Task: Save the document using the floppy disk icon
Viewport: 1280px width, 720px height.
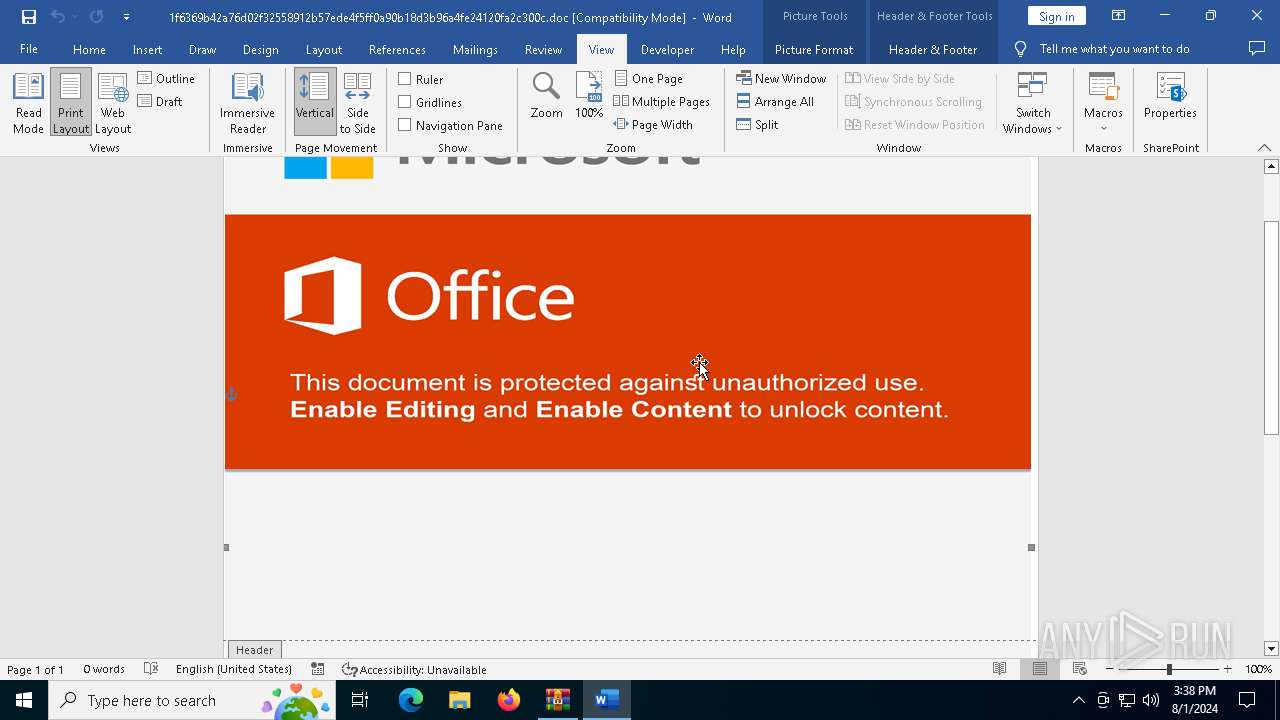Action: coord(29,17)
